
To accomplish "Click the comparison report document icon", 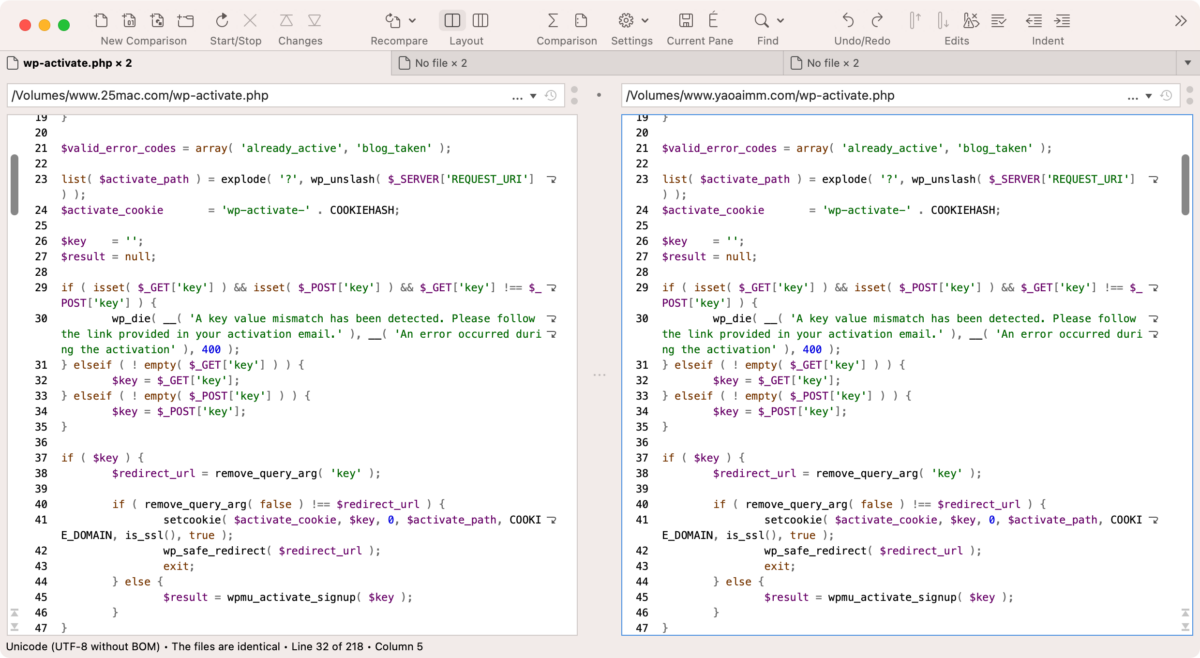I will 581,20.
